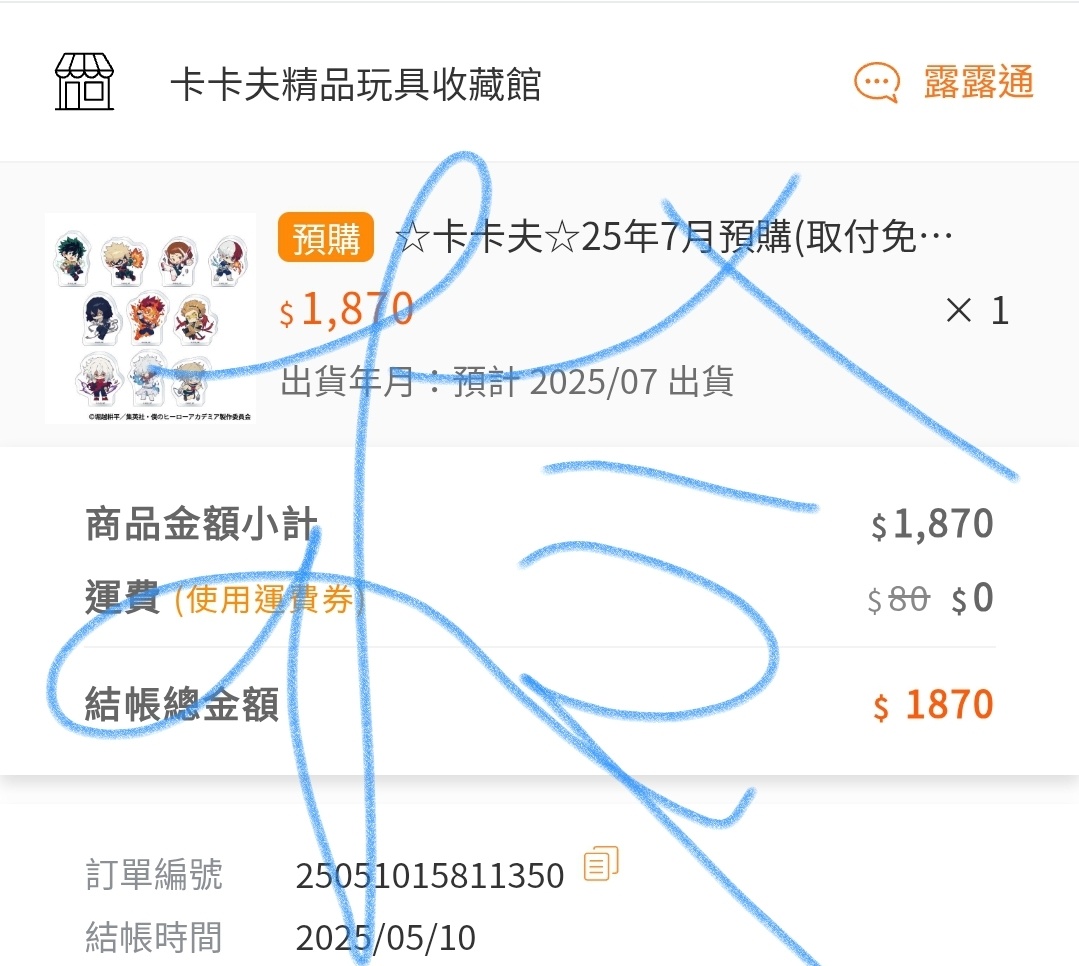Tap the 訂單編號 label

point(154,874)
